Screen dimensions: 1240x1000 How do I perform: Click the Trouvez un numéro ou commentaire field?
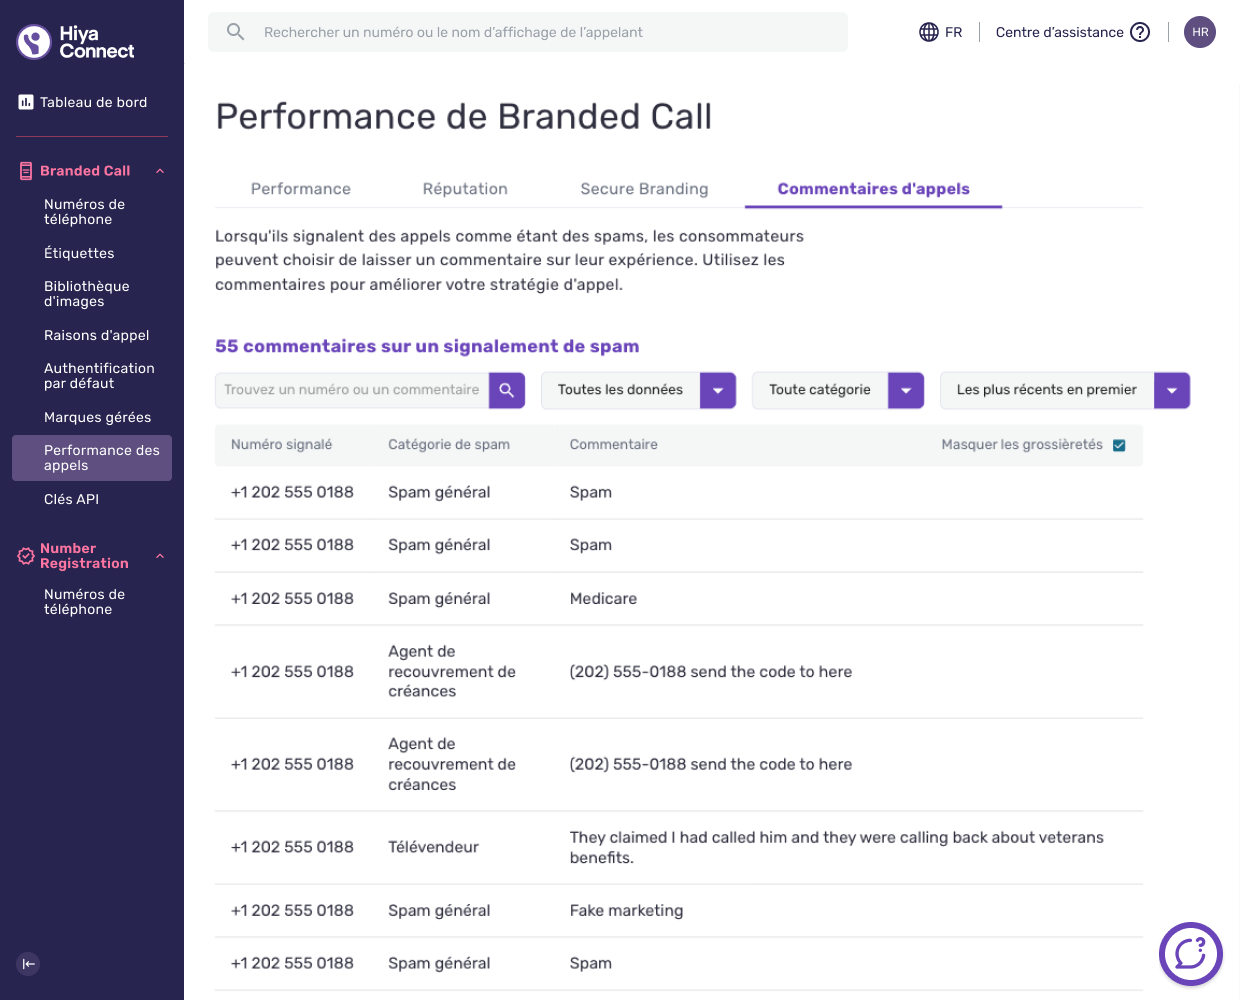click(x=352, y=390)
